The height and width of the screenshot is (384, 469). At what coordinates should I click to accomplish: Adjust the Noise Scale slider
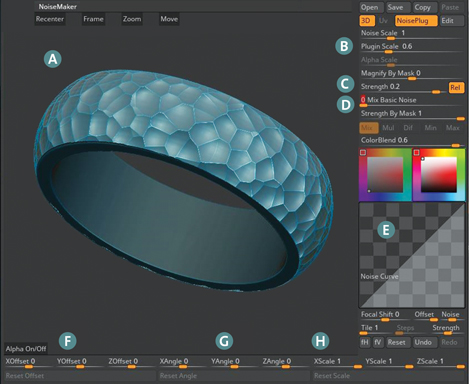coord(412,34)
